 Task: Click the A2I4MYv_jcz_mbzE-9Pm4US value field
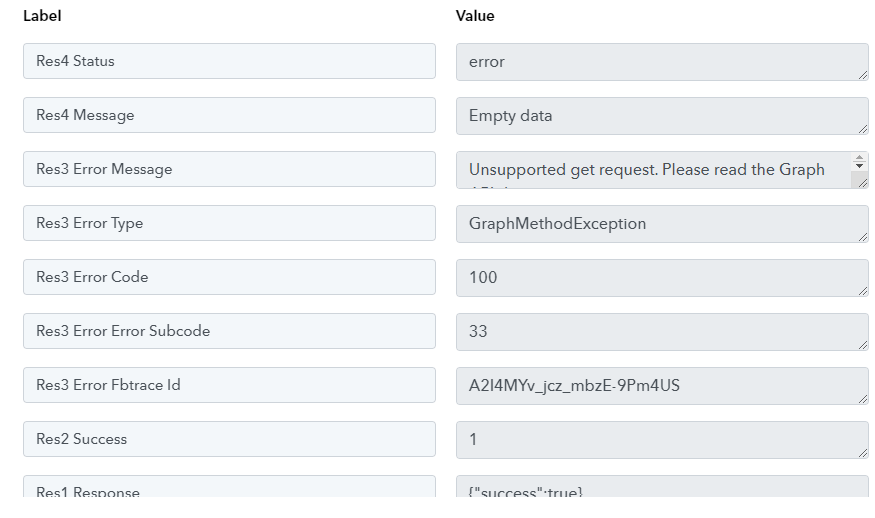coord(662,386)
